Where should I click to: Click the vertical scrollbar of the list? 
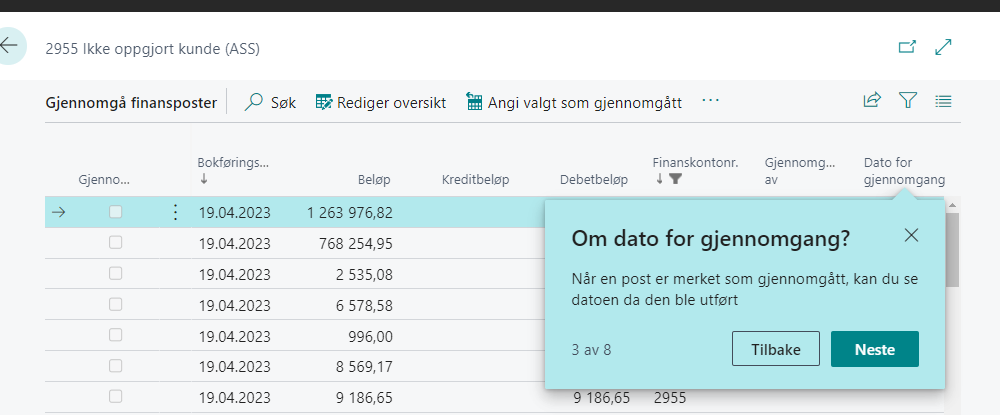953,250
